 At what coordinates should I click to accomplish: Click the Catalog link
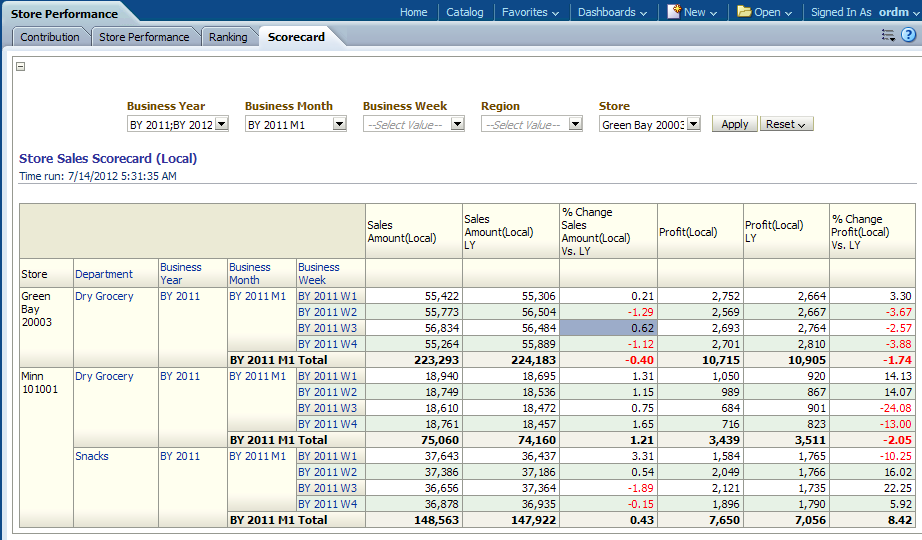click(464, 12)
